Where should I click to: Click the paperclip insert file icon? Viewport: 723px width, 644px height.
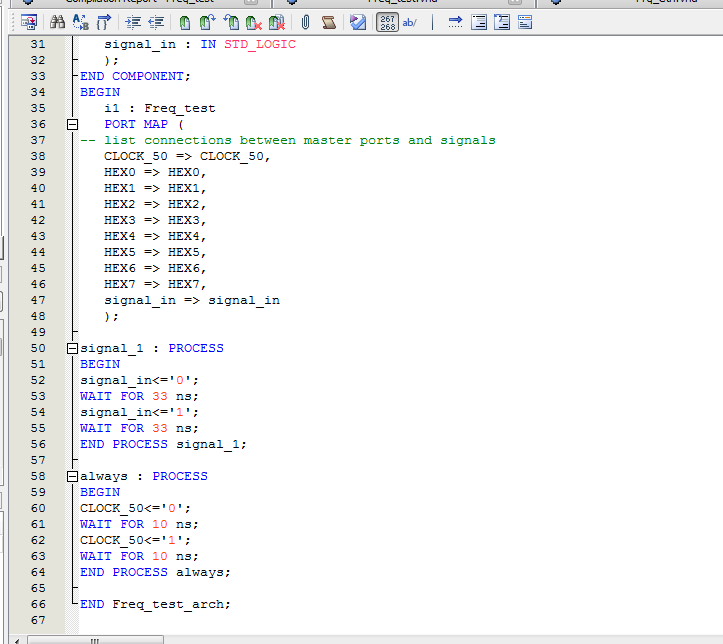305,22
